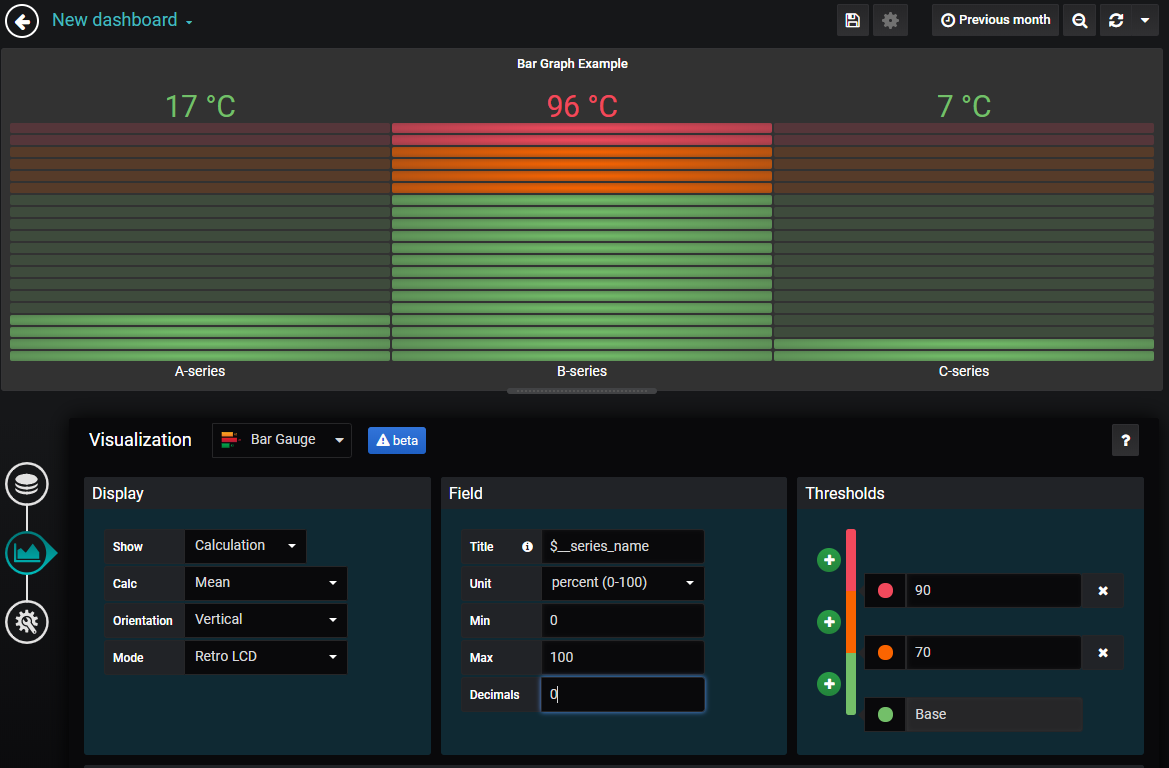Click the Title info icon

tap(527, 547)
